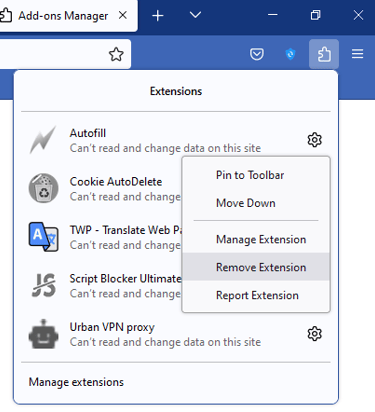Click the Cookie AutoDelete extension name
The height and width of the screenshot is (412, 375).
(x=116, y=182)
